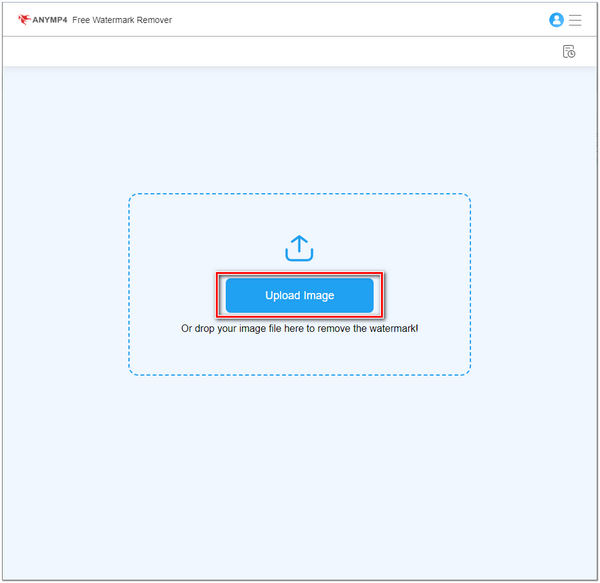Expand the three-line menu at top right
600x583 pixels.
point(576,20)
